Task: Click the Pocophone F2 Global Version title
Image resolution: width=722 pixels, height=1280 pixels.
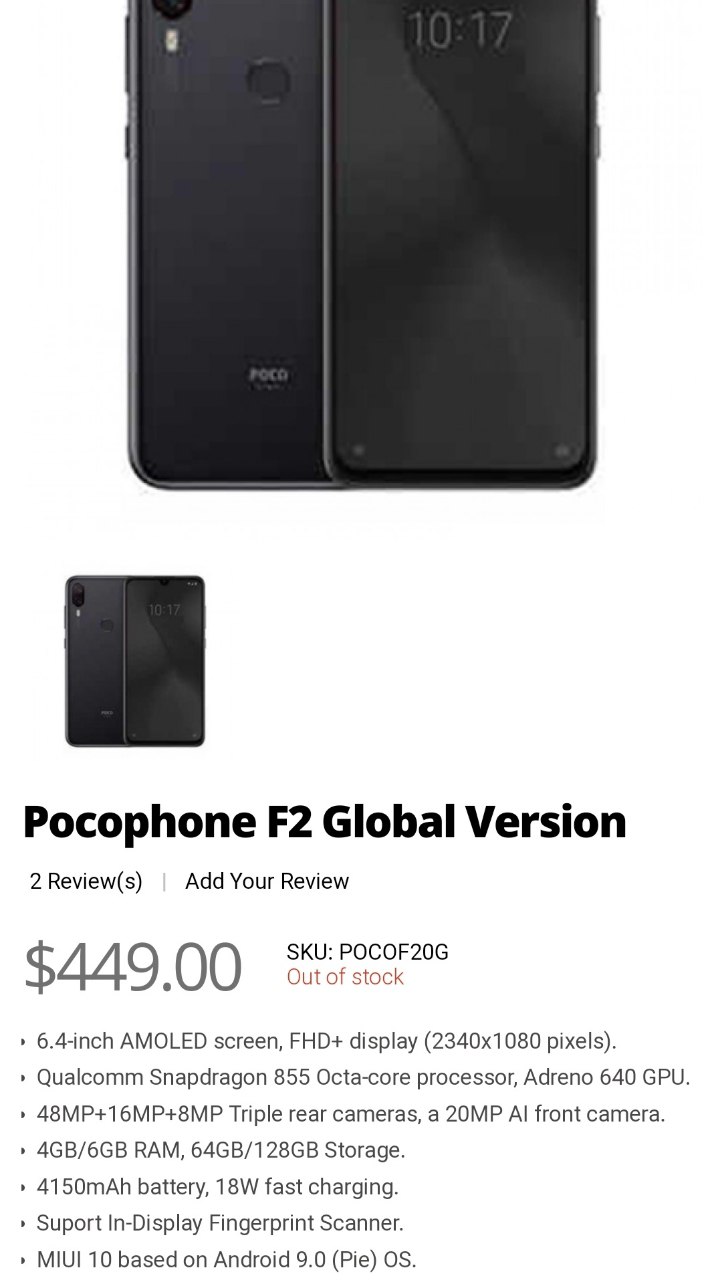Action: (x=325, y=822)
